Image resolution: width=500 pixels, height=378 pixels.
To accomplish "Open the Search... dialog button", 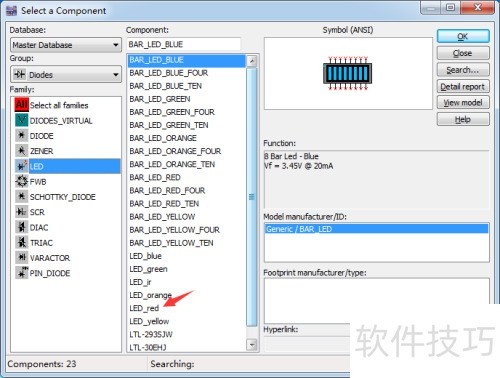I will 463,70.
